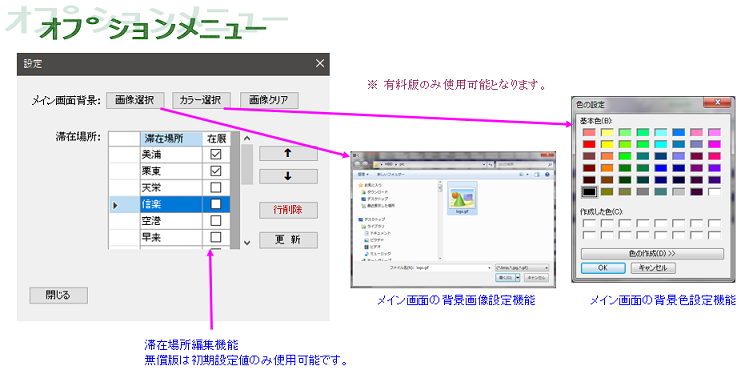The height and width of the screenshot is (370, 741).
Task: Select the bright yellow basic color swatch
Action: click(607, 144)
